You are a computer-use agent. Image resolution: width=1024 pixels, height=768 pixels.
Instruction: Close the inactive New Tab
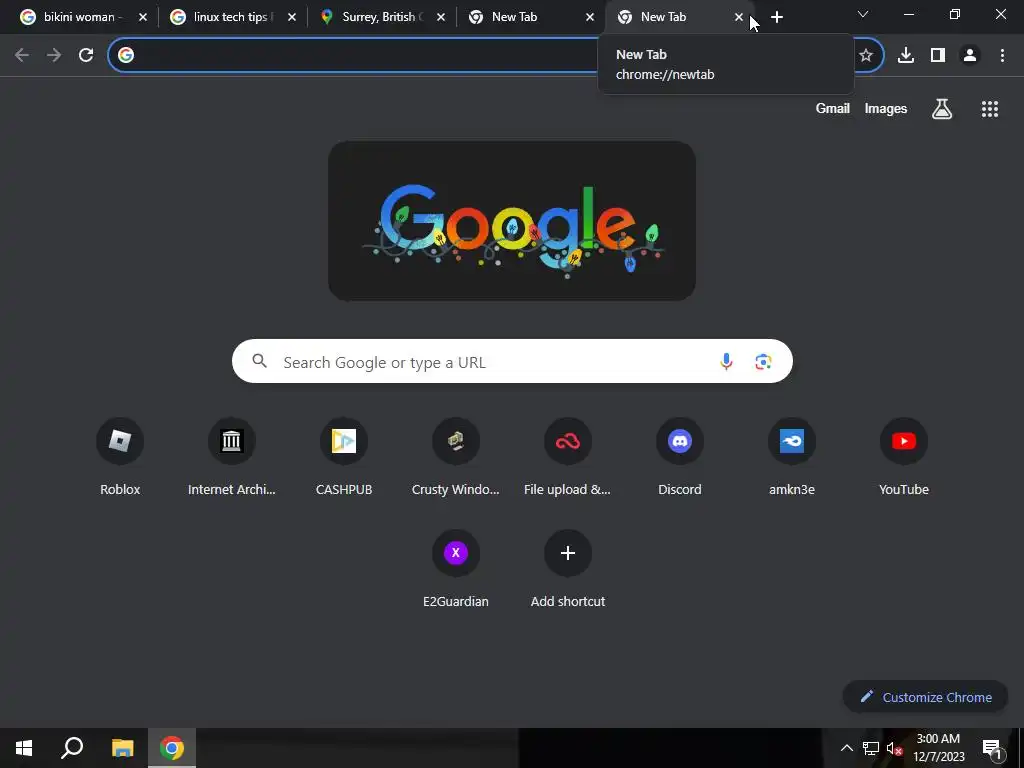[590, 17]
